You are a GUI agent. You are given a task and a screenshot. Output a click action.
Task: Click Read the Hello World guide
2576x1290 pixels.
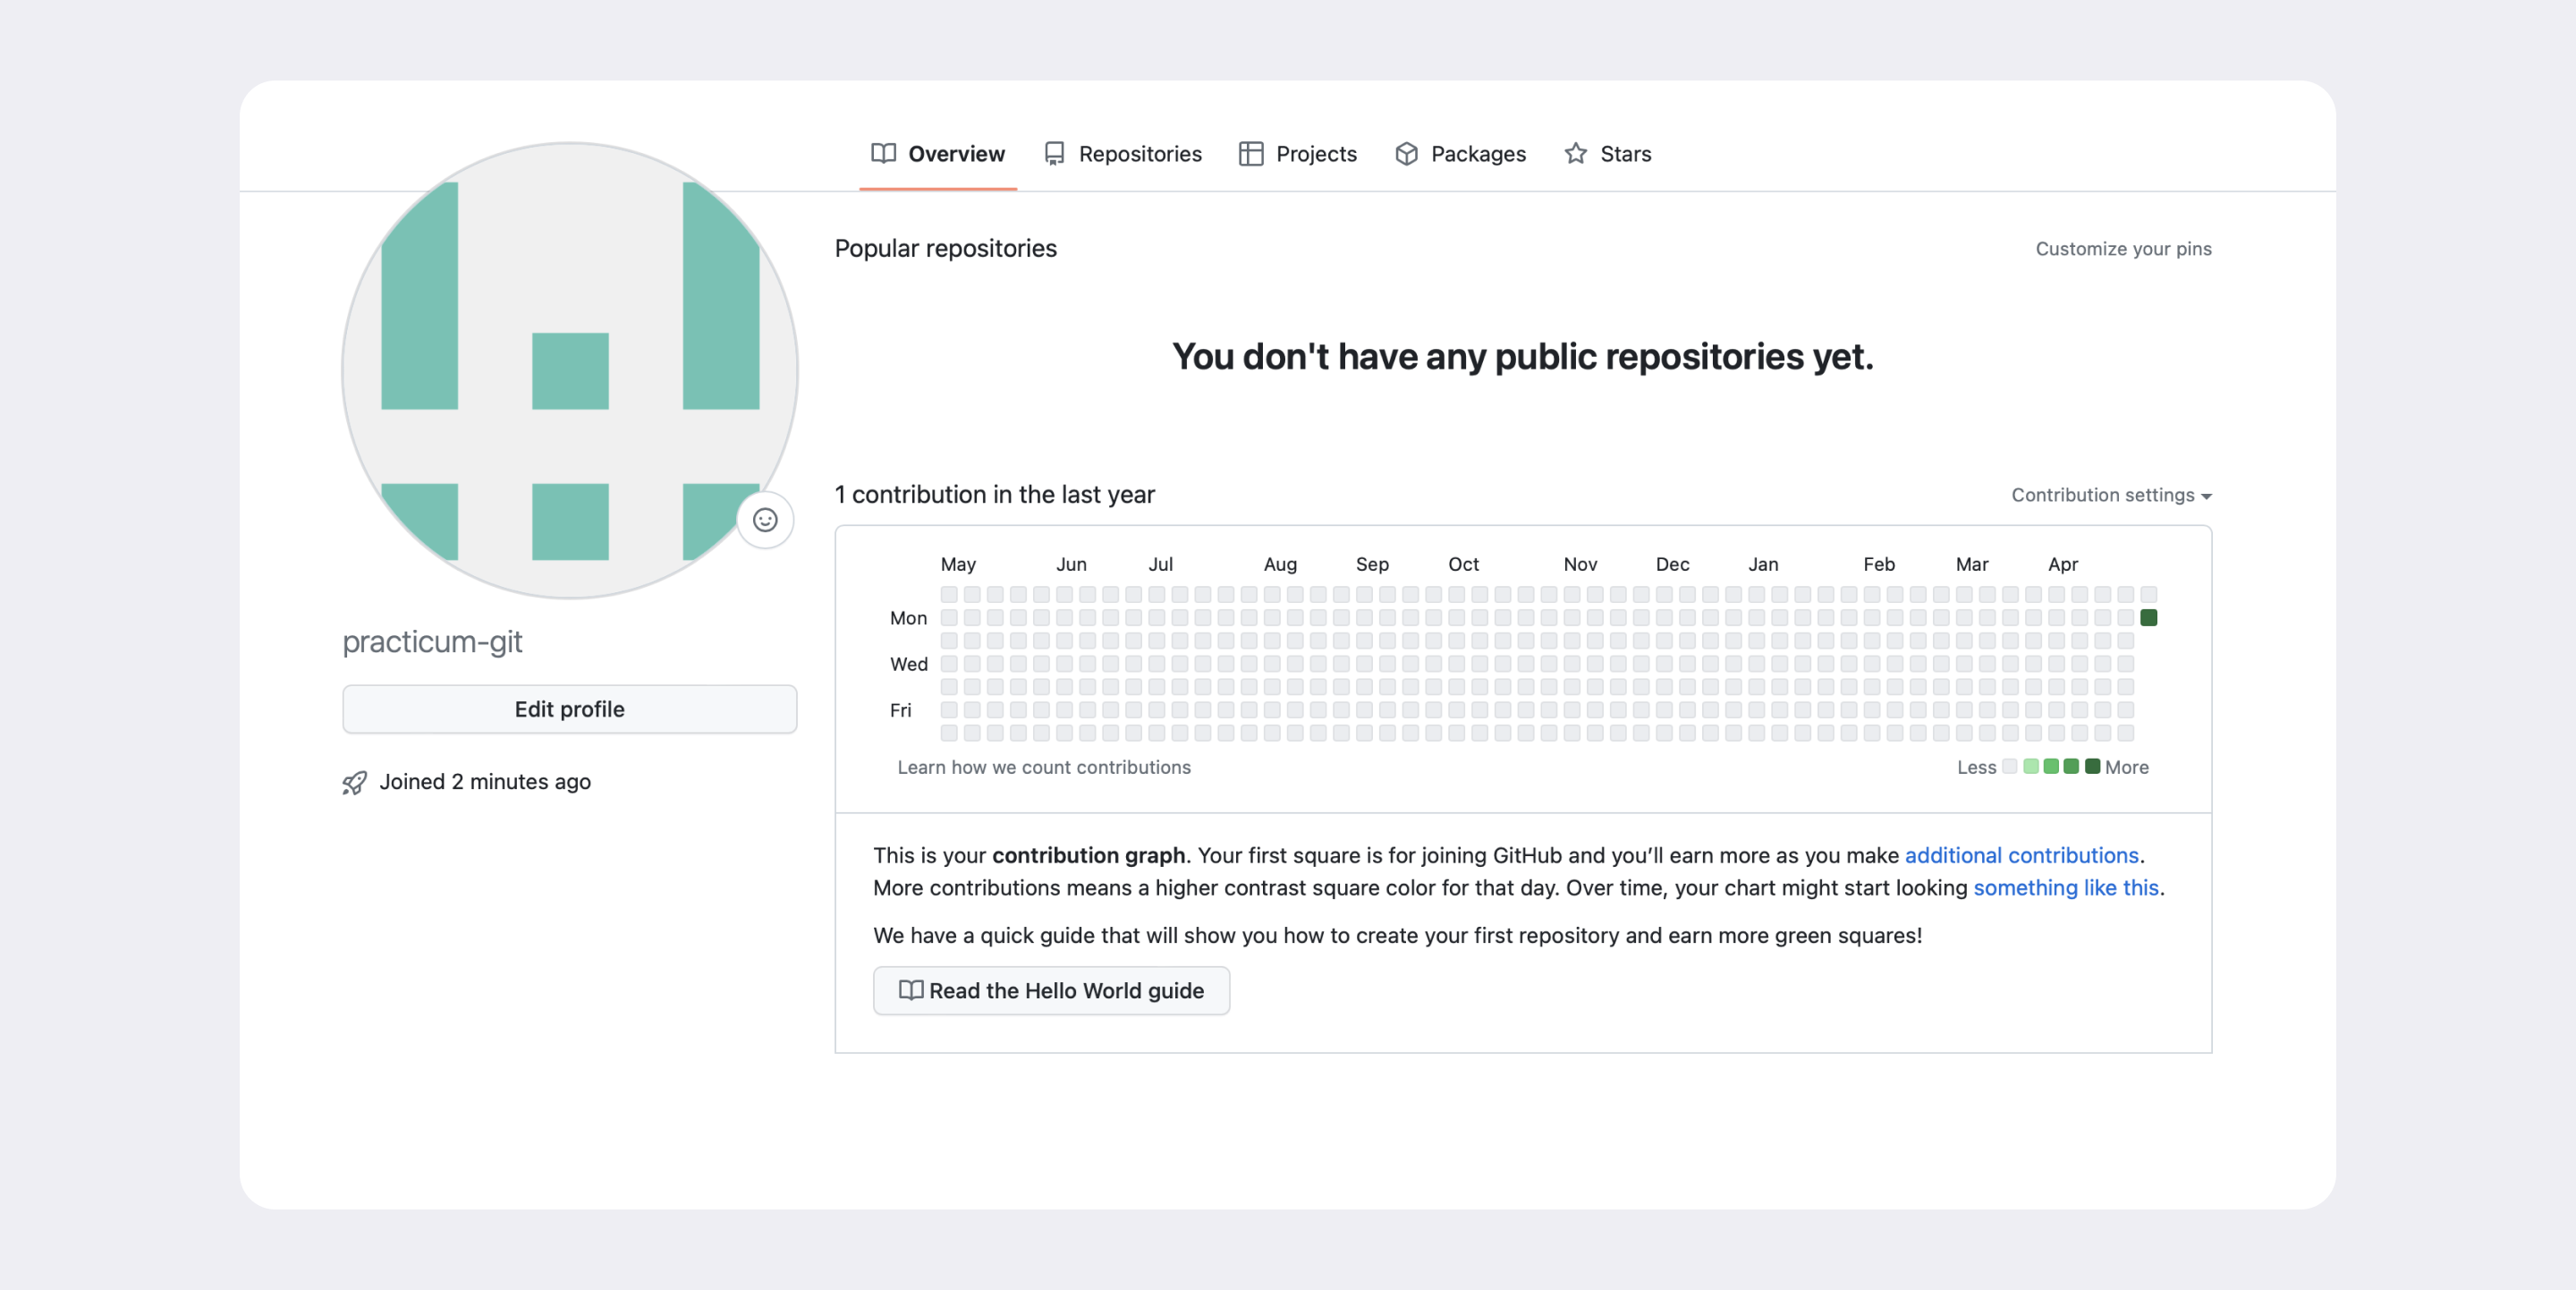(x=1051, y=990)
